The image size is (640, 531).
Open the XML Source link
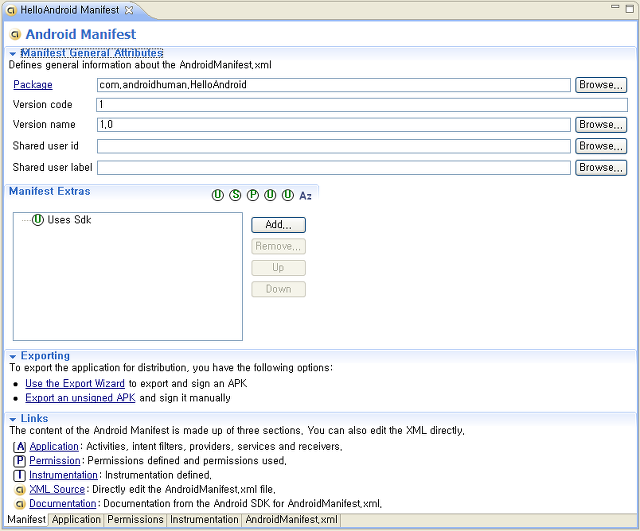coord(57,489)
